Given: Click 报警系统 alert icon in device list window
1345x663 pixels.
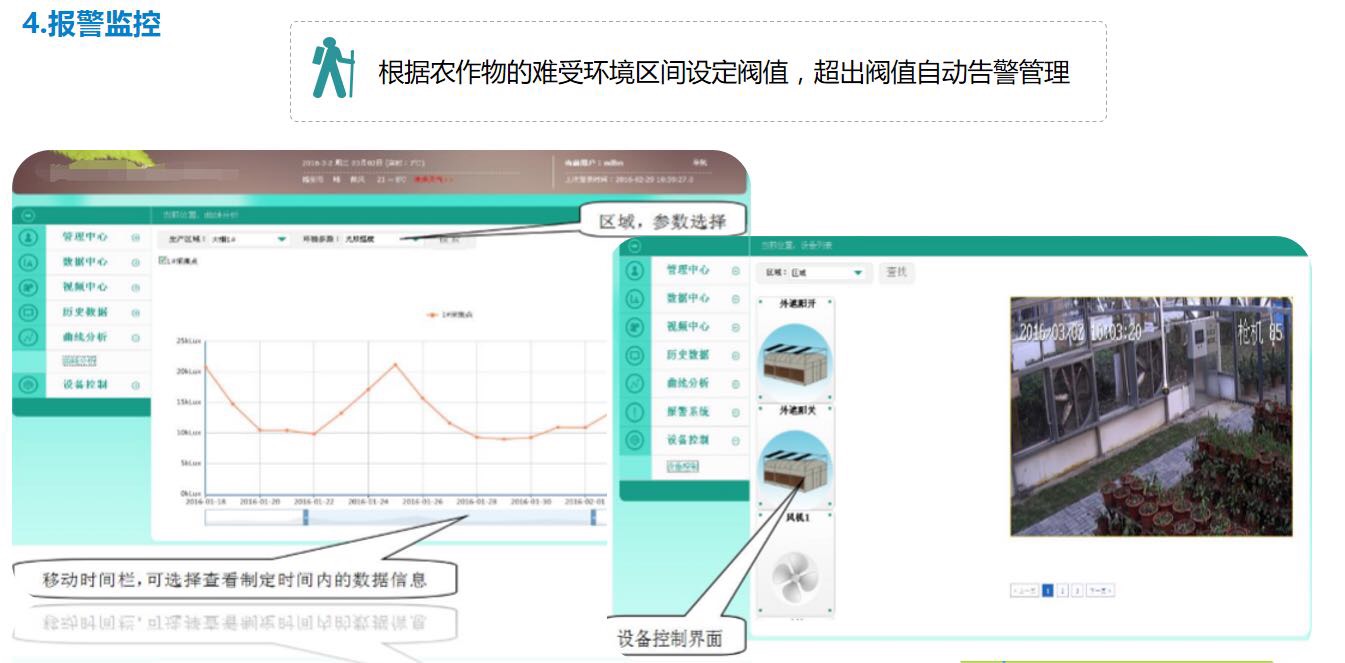Looking at the screenshot, I should click(634, 411).
